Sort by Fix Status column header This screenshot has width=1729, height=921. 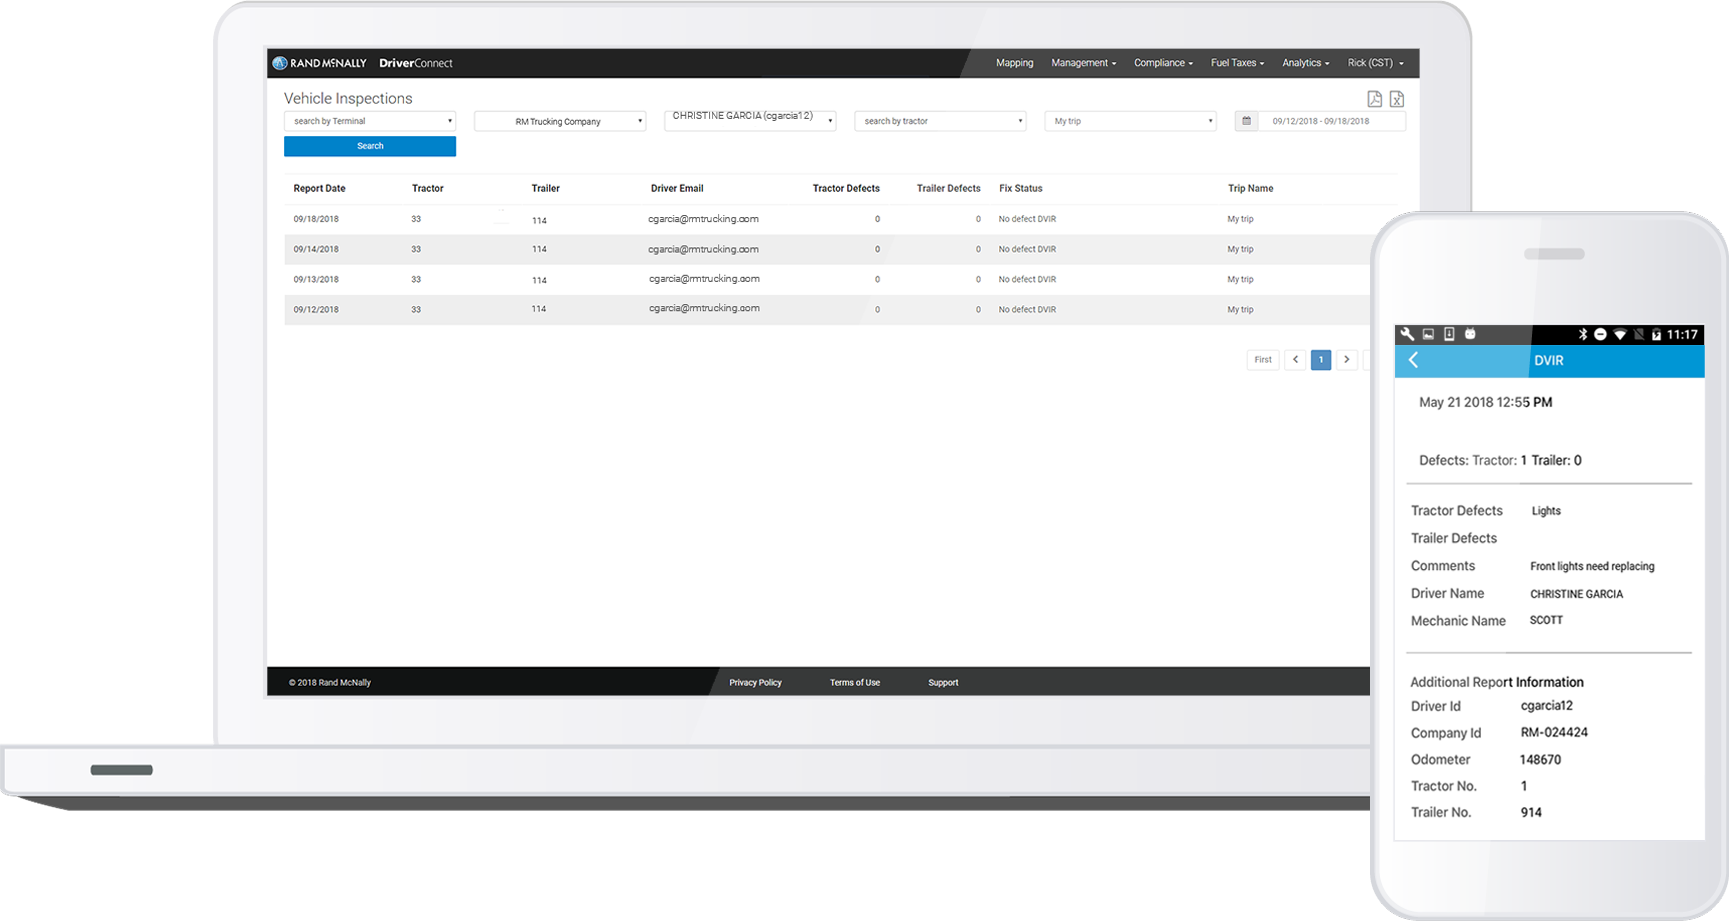1020,188
